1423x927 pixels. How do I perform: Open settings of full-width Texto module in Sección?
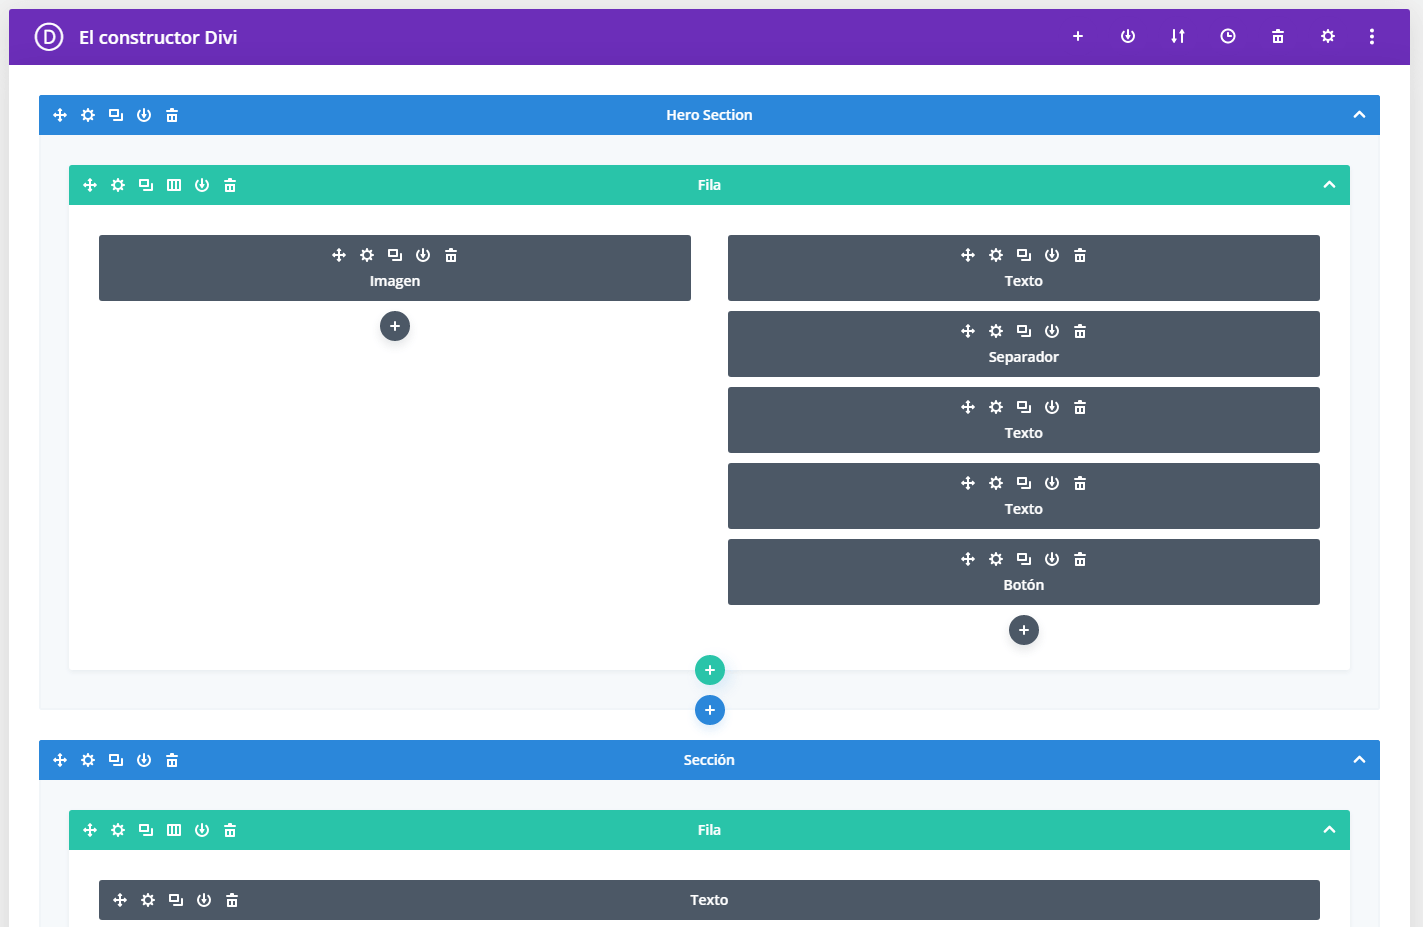[x=148, y=900]
